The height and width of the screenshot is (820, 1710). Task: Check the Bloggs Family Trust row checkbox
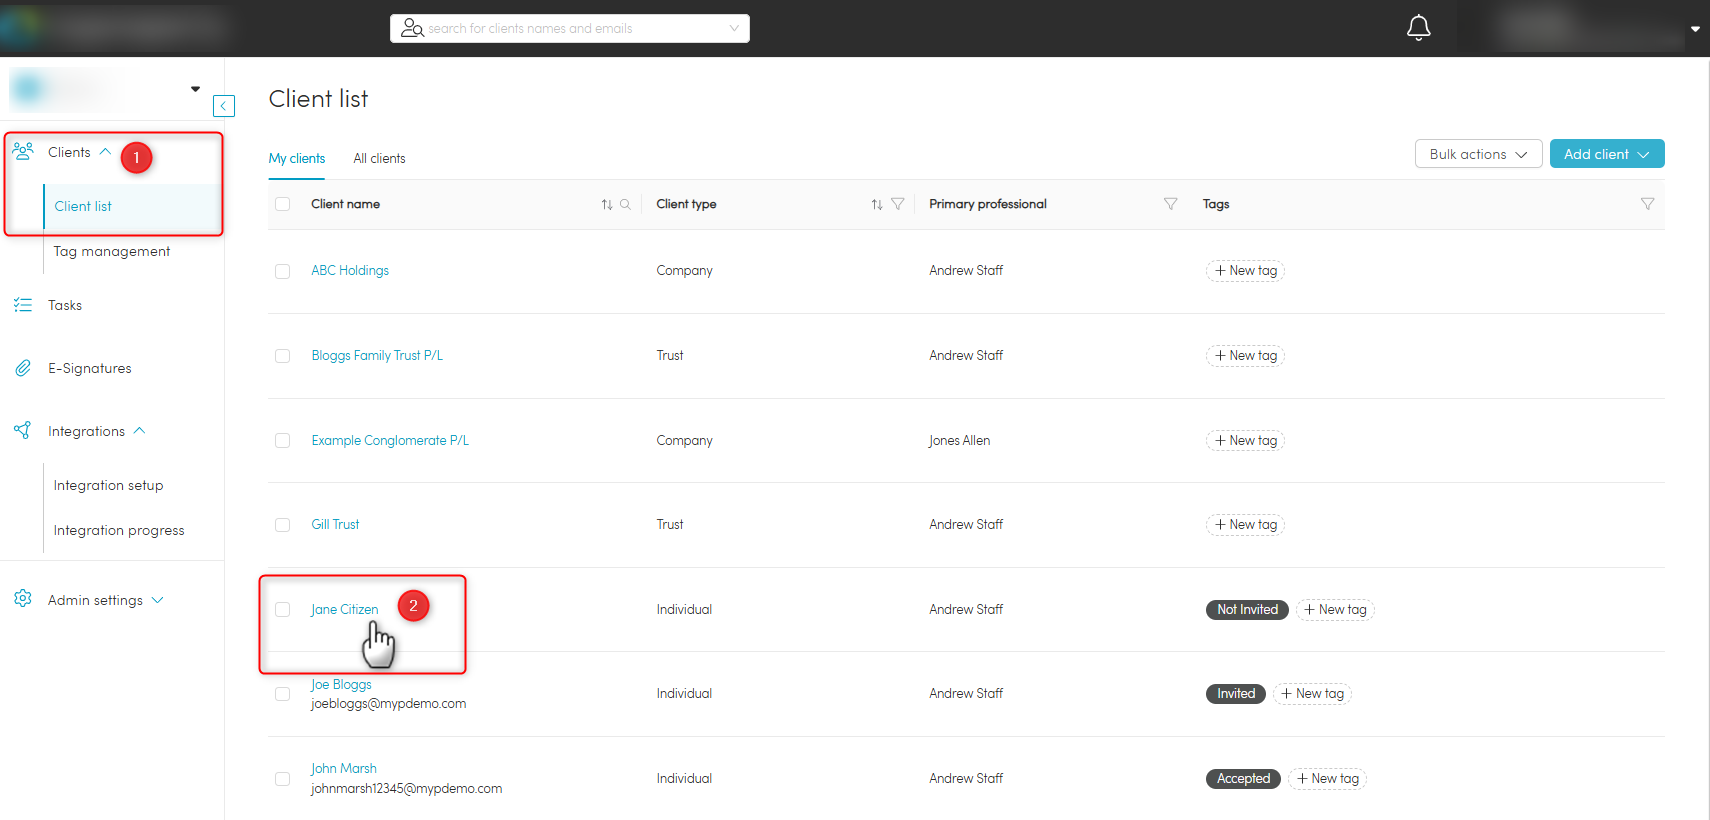[x=283, y=356]
